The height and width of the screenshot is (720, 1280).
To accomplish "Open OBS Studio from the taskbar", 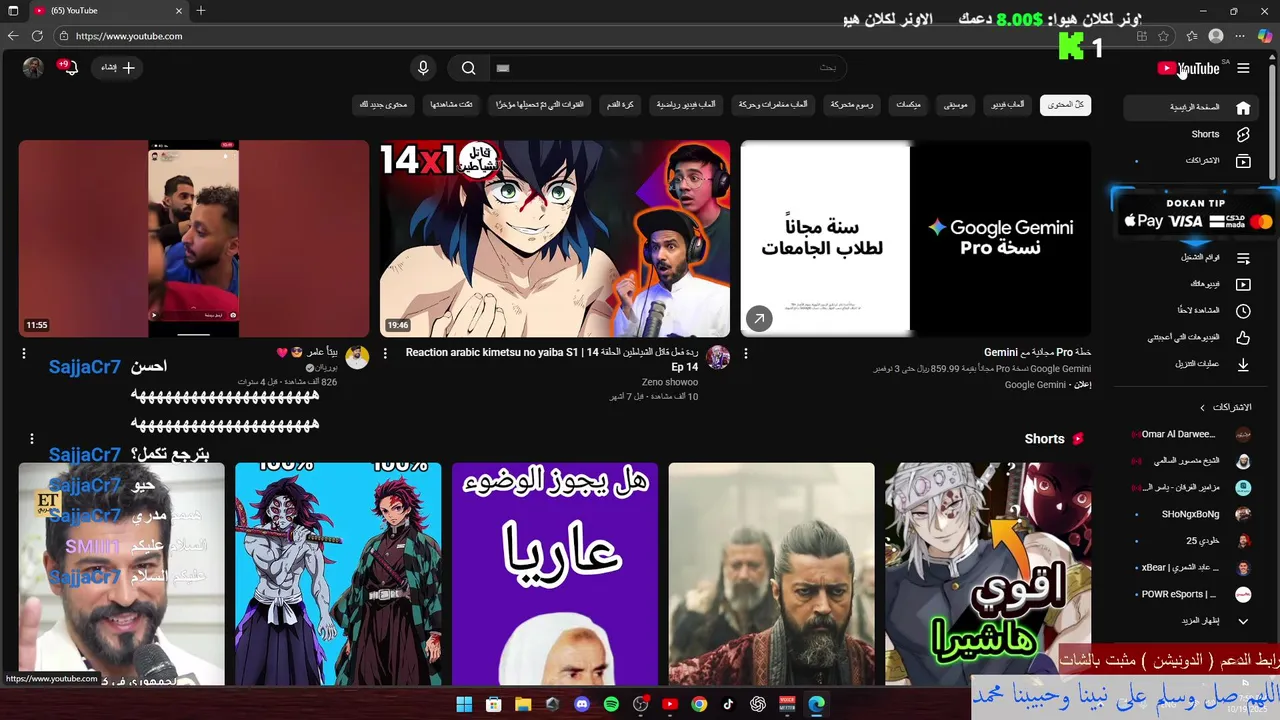I will (x=641, y=704).
